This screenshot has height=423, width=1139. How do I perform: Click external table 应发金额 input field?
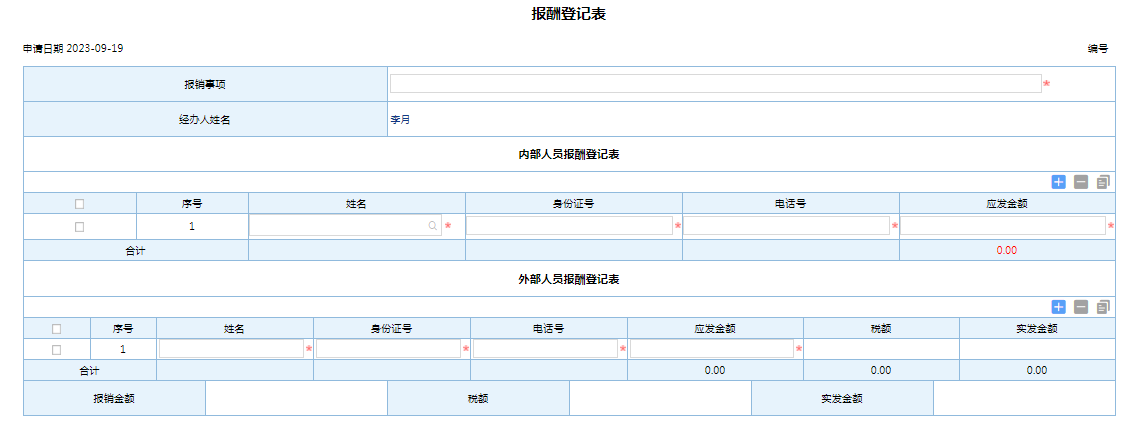[x=712, y=349]
